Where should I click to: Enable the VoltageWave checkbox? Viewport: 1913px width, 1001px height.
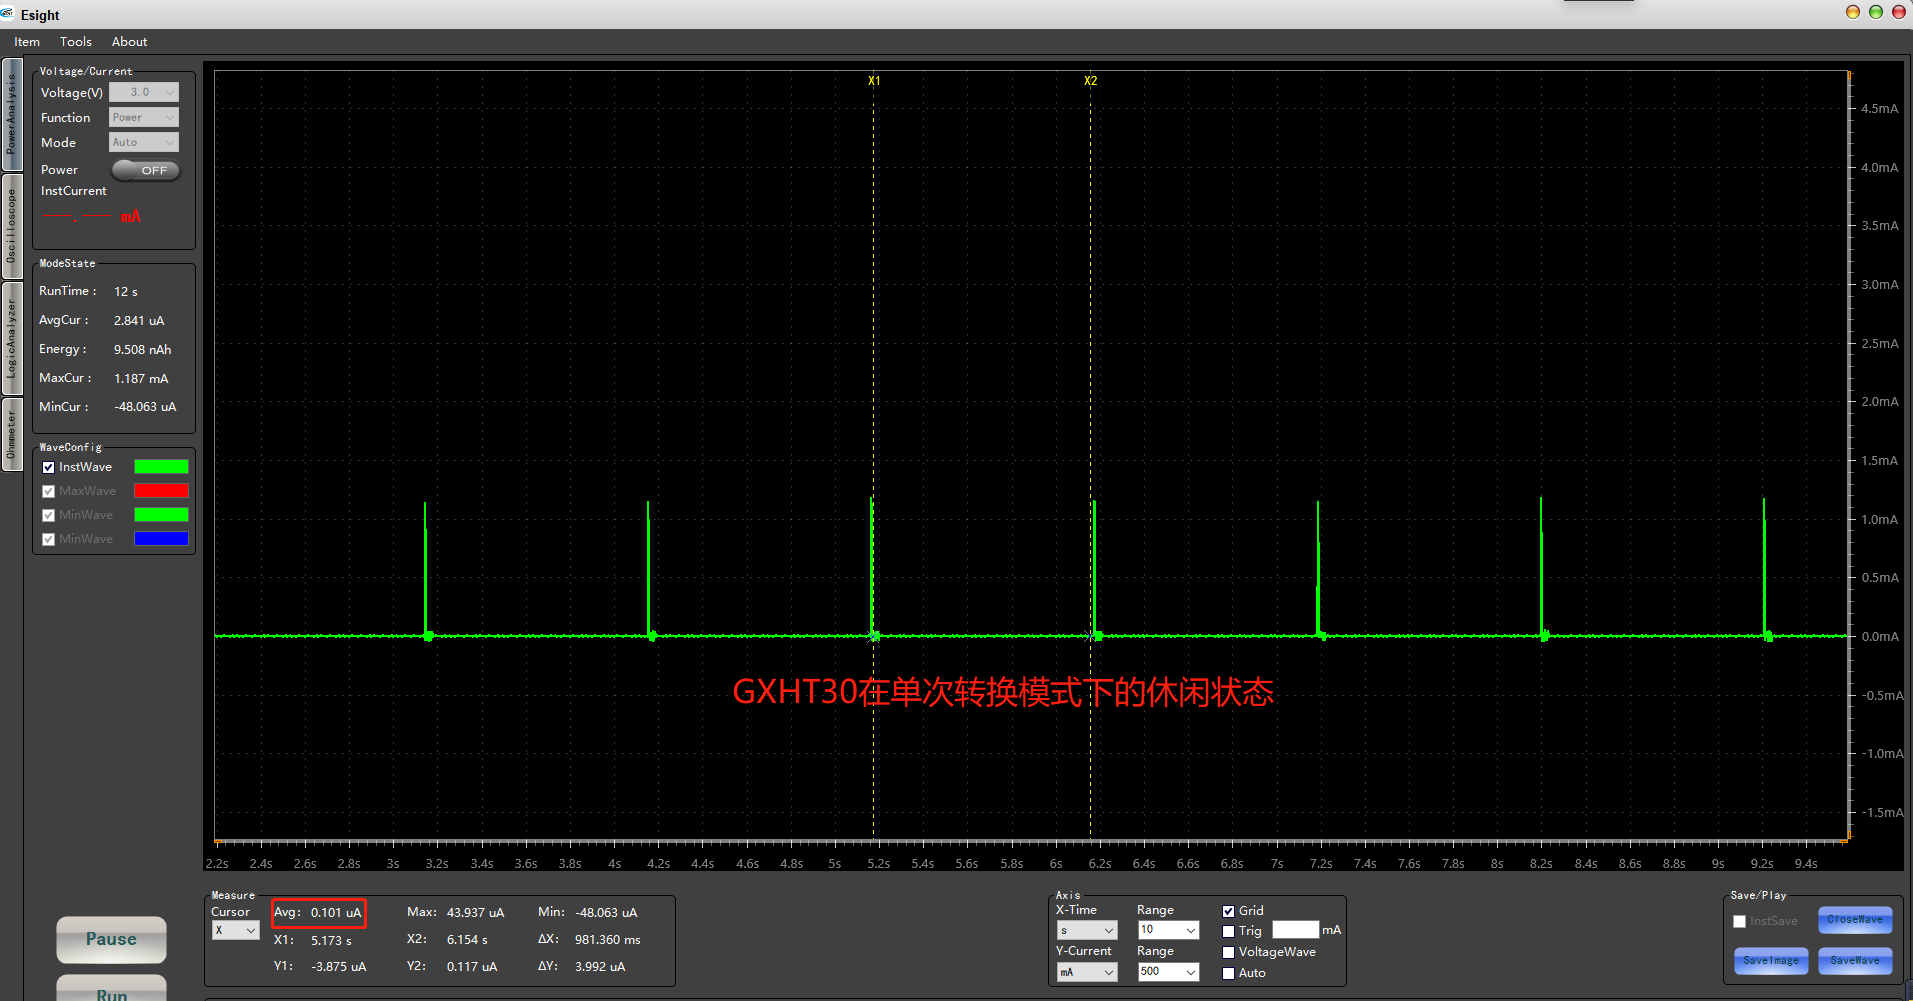(1228, 953)
